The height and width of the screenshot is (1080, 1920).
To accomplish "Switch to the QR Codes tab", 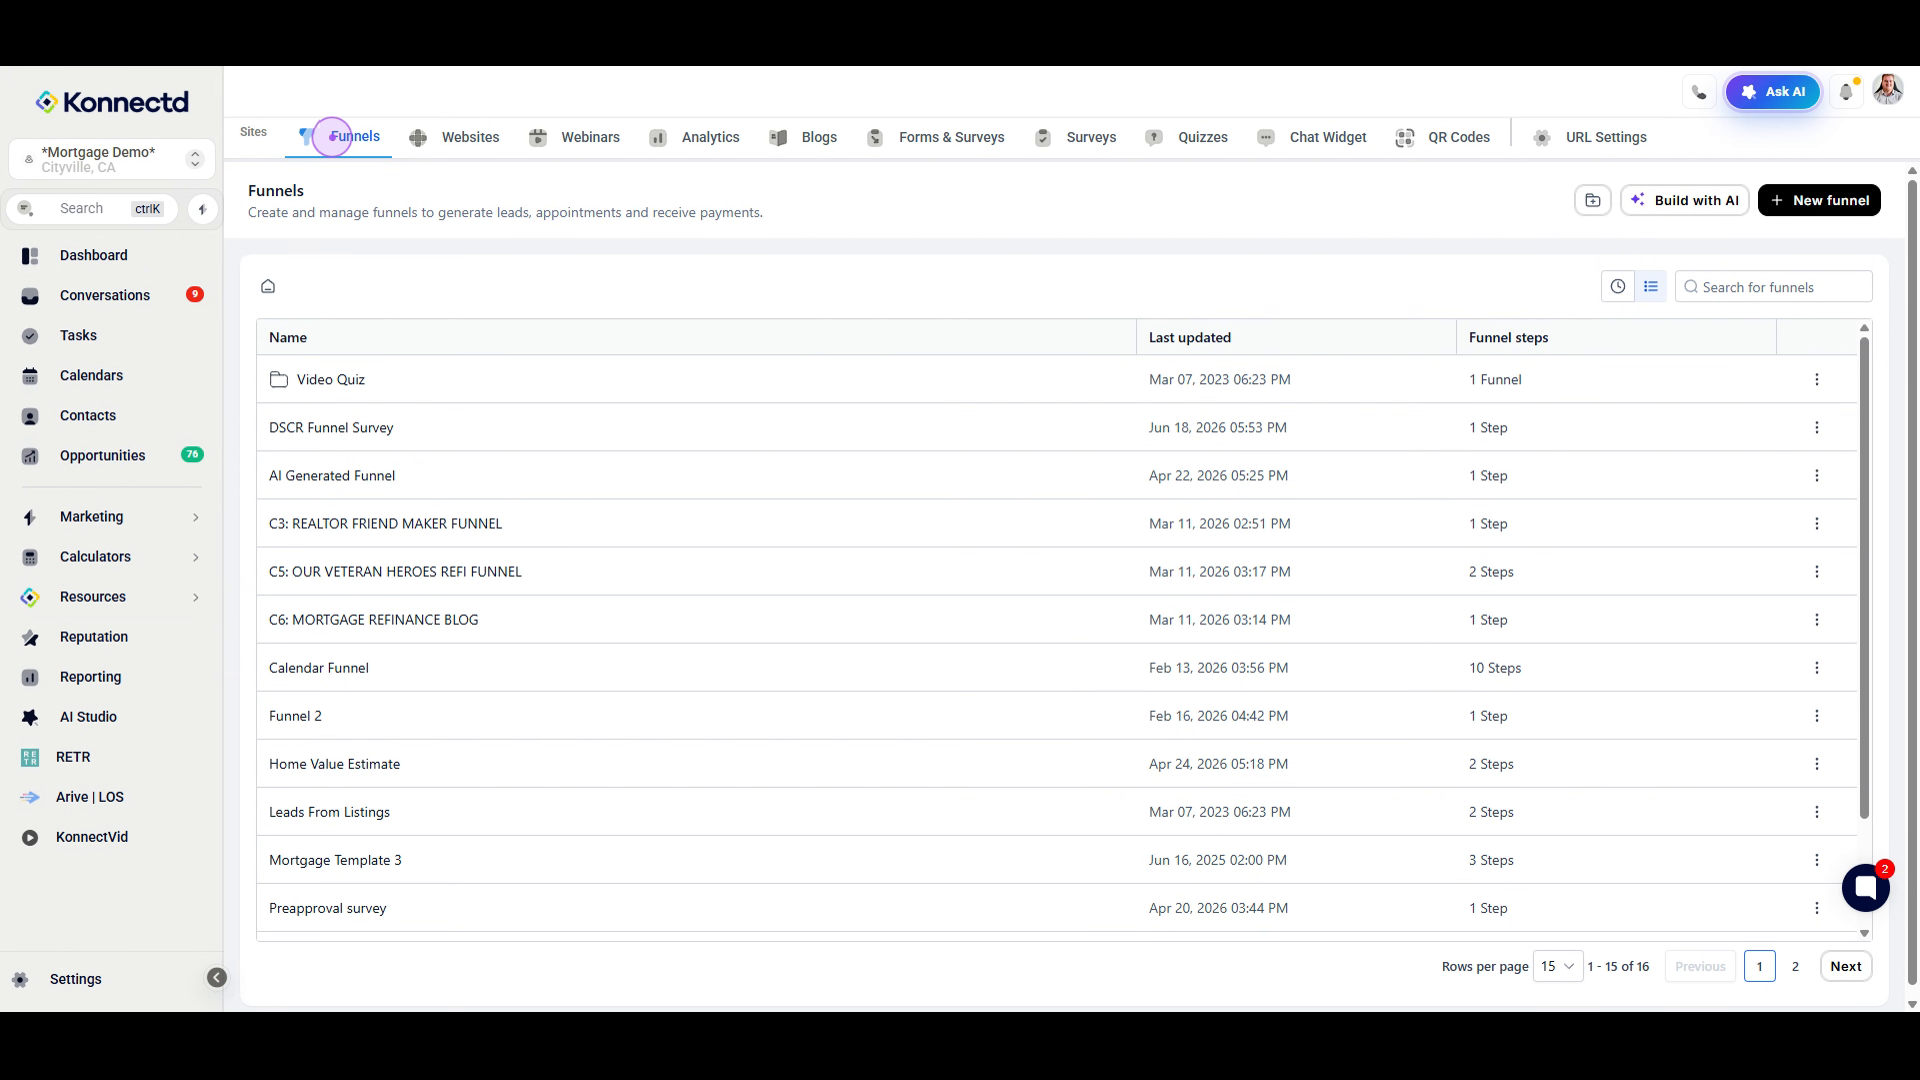I will click(1443, 138).
